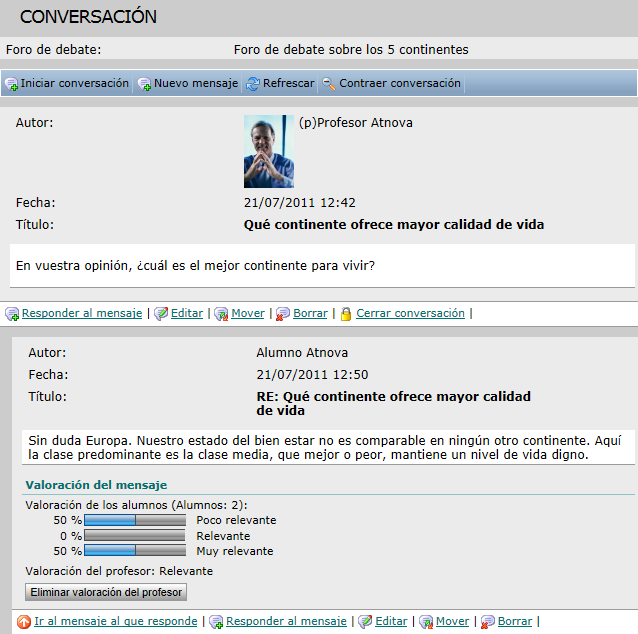
Task: Click the Valoración del profesor: Relevante text
Action: tap(119, 571)
